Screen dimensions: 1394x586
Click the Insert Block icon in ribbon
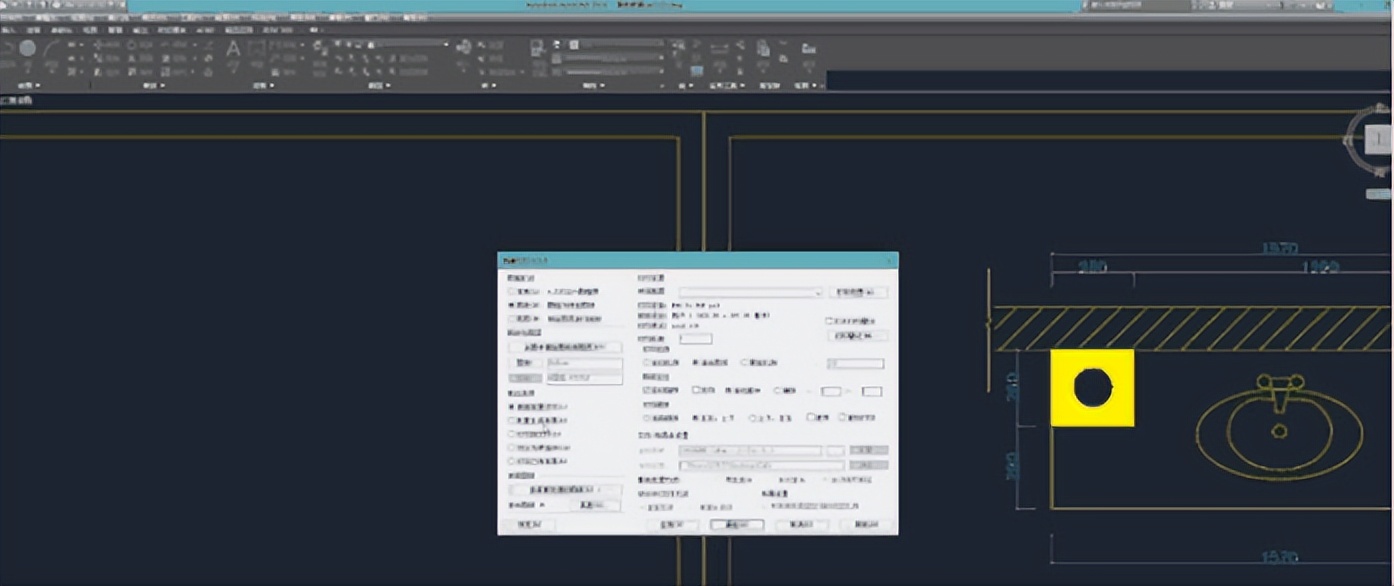tap(463, 47)
